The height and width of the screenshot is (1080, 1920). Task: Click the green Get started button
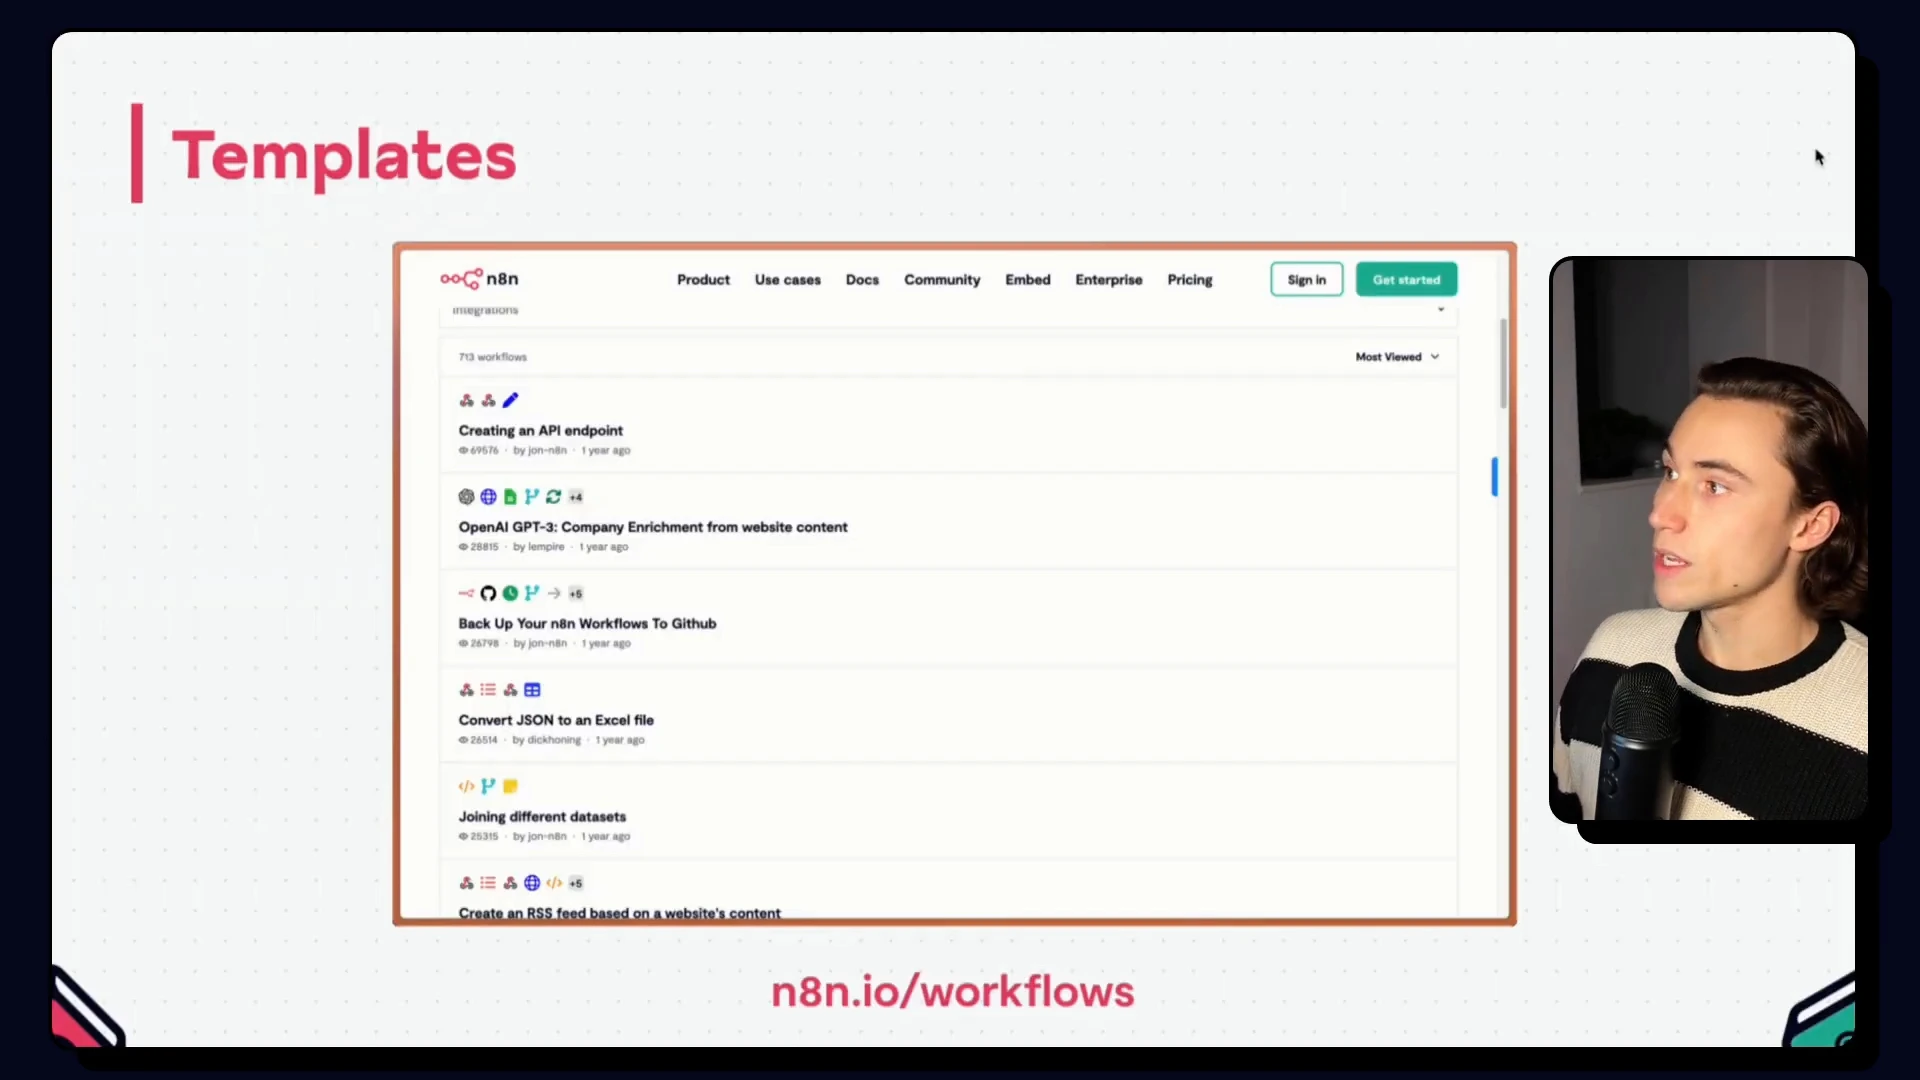(x=1406, y=280)
